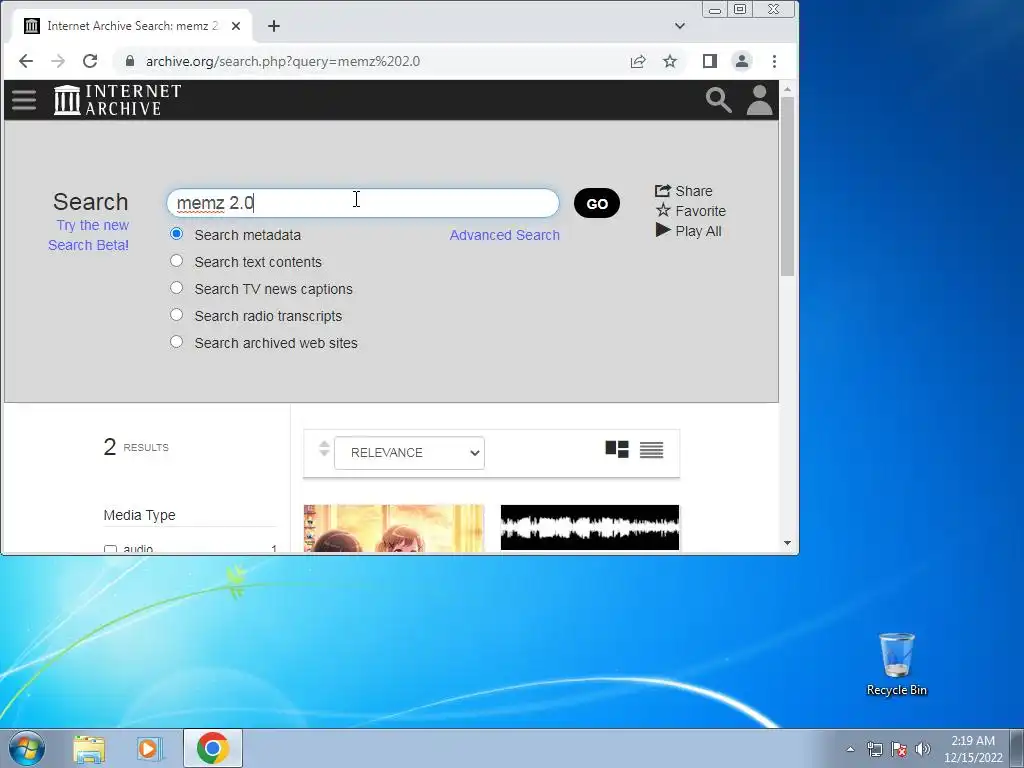View site info via padlock icon

pyautogui.click(x=129, y=61)
